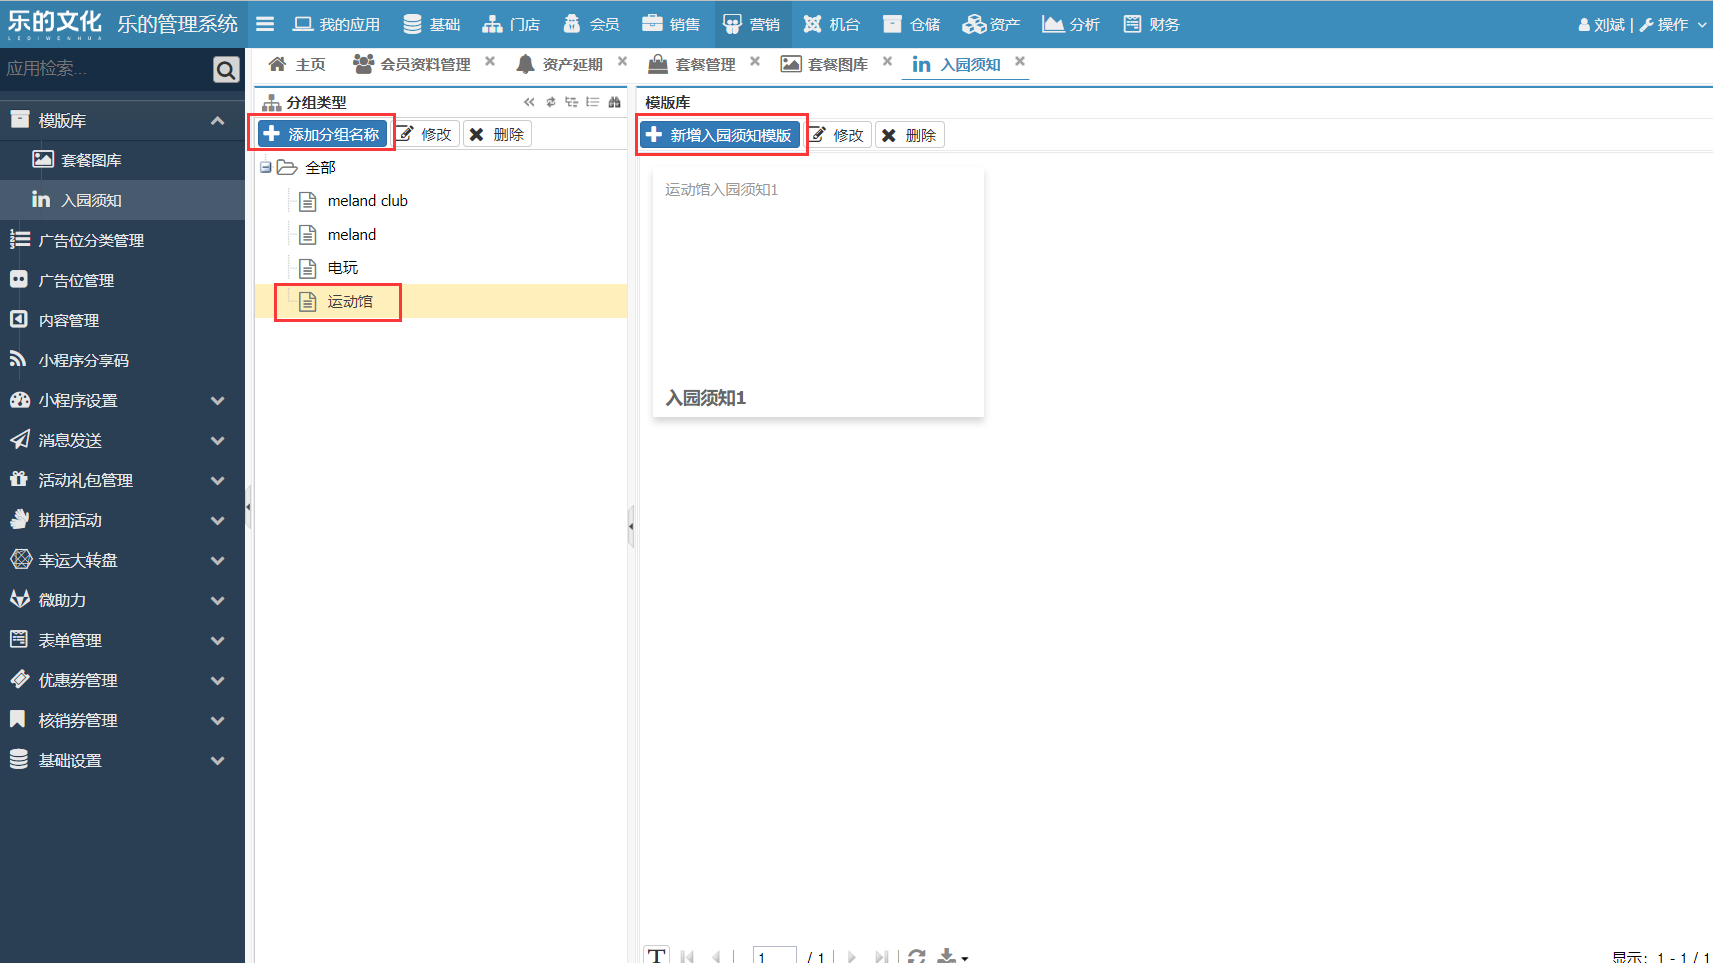Open the 财务 top menu
The width and height of the screenshot is (1713, 963).
coord(1152,24)
